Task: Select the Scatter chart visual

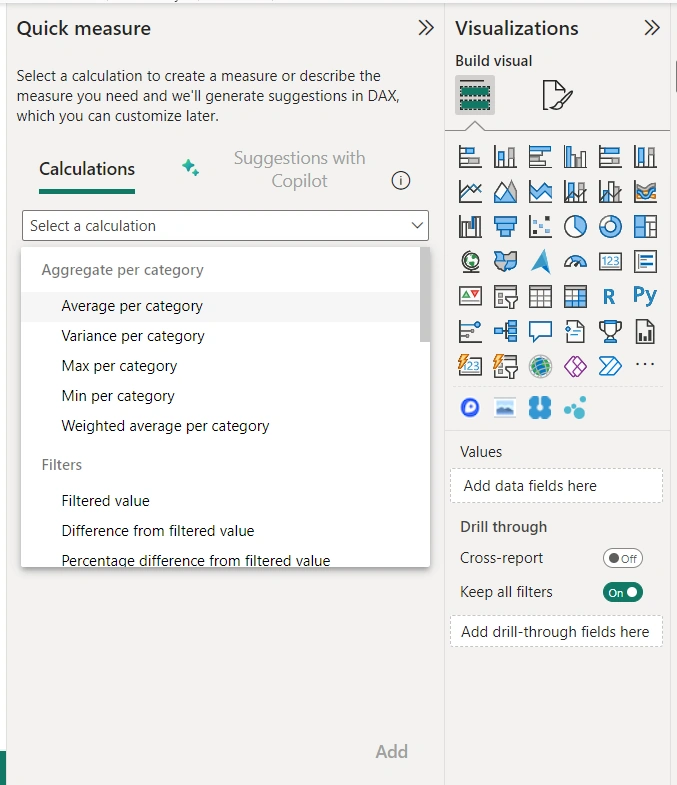Action: [540, 227]
